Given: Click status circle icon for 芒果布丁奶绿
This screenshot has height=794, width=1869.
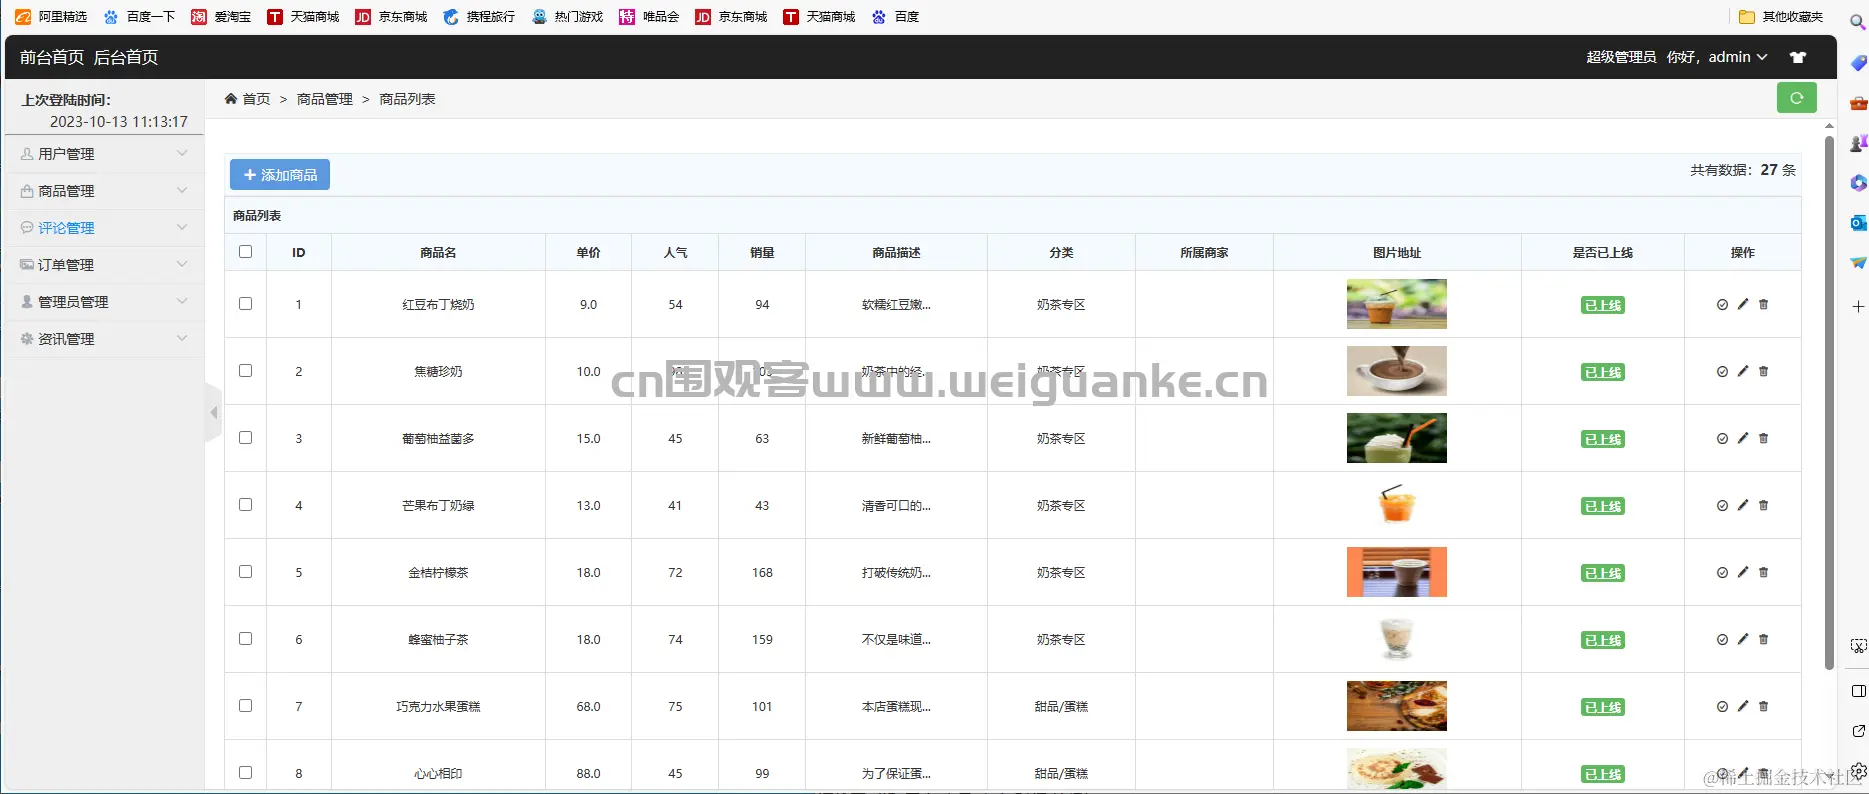Looking at the screenshot, I should 1722,506.
